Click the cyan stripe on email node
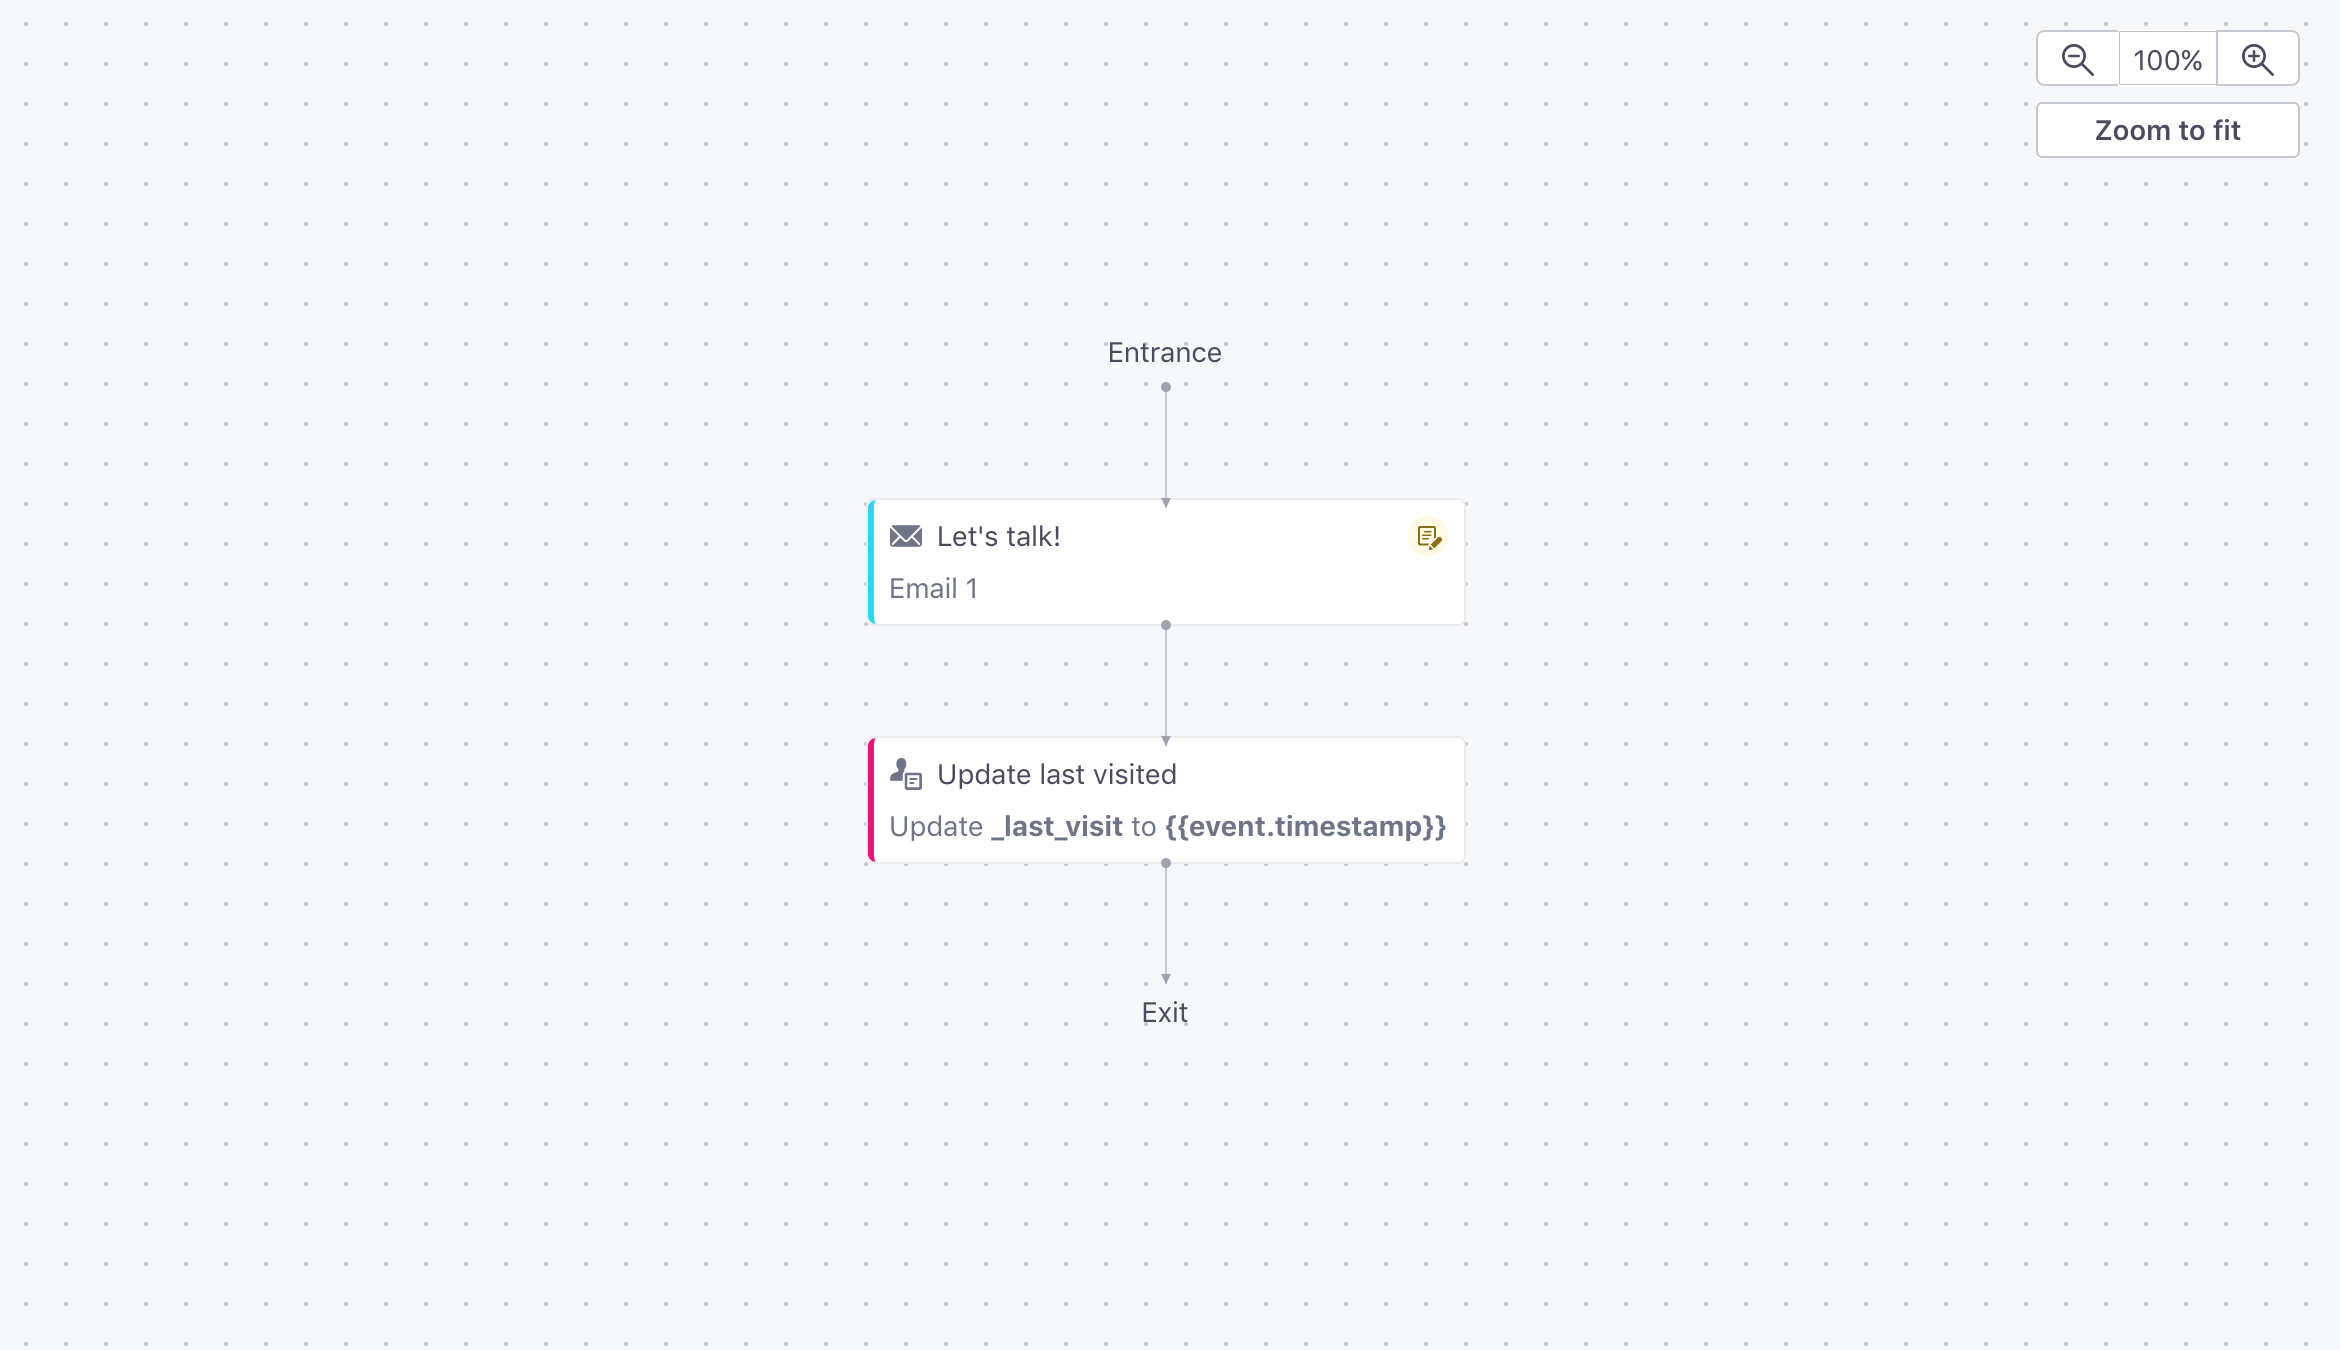This screenshot has height=1350, width=2340. (871, 562)
